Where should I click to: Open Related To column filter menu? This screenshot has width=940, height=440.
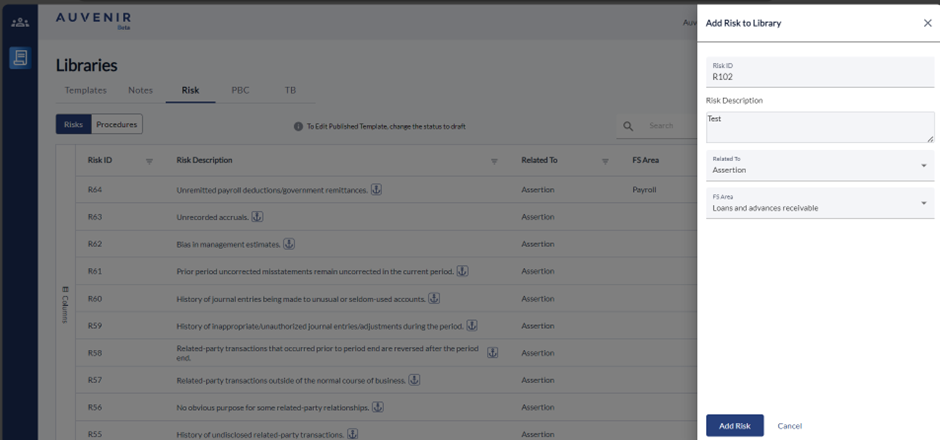click(606, 161)
